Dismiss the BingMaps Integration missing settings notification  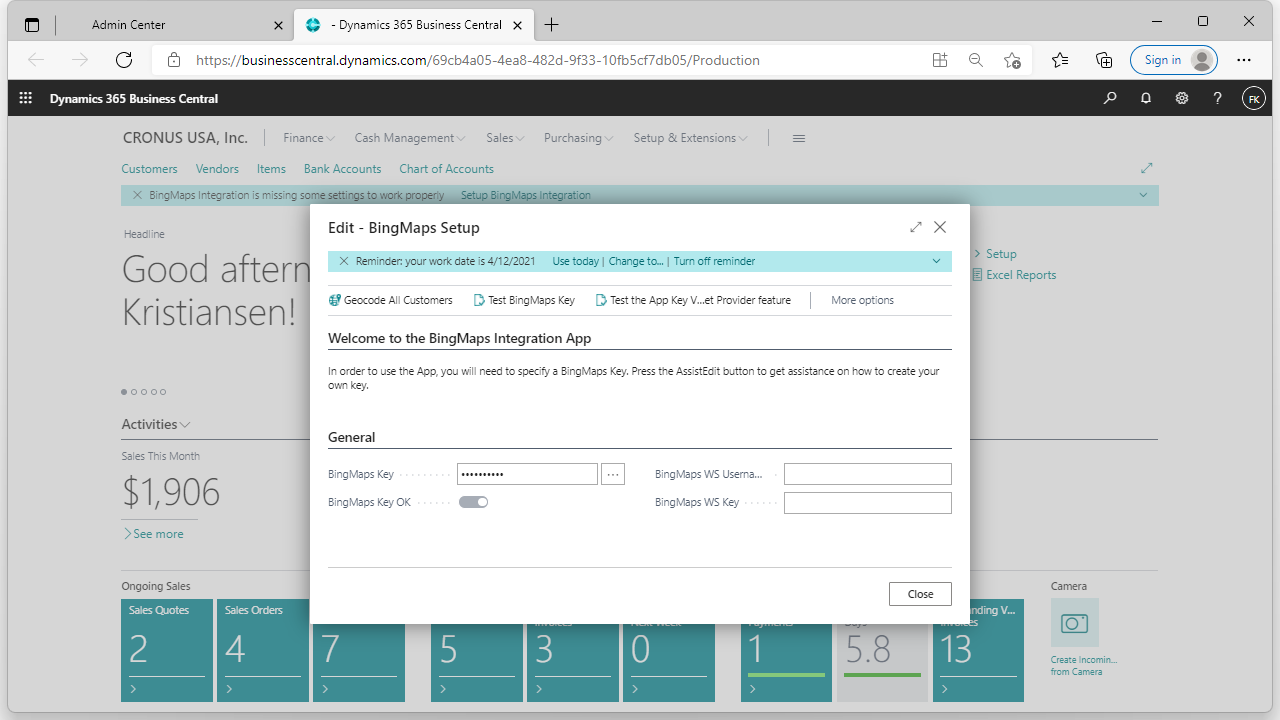(137, 195)
